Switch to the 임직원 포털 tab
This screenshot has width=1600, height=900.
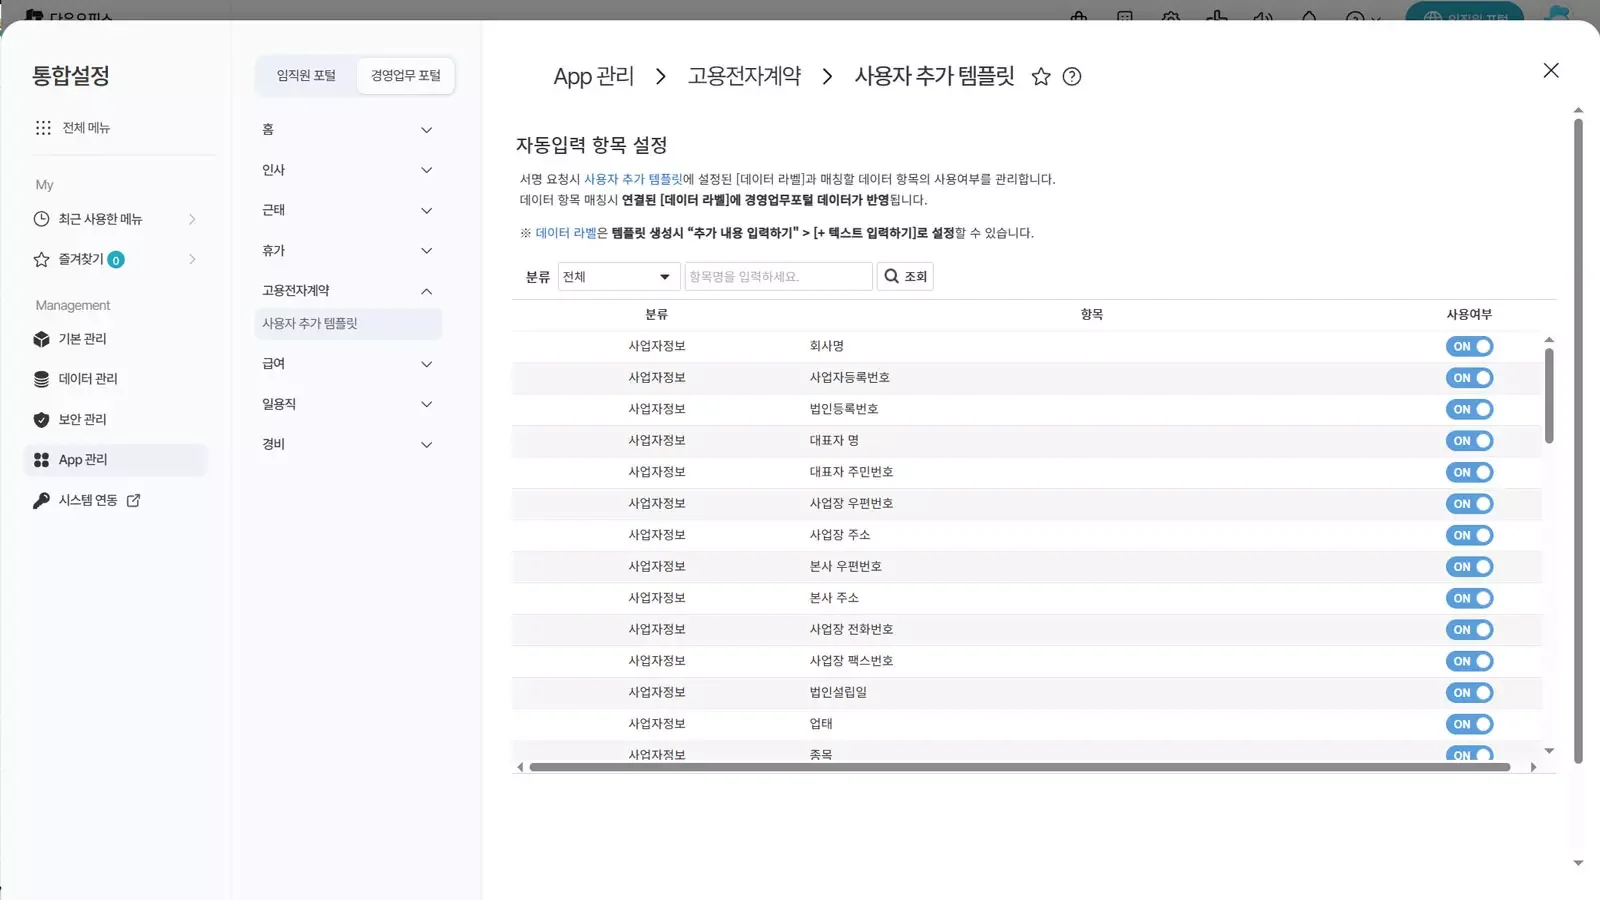[304, 75]
